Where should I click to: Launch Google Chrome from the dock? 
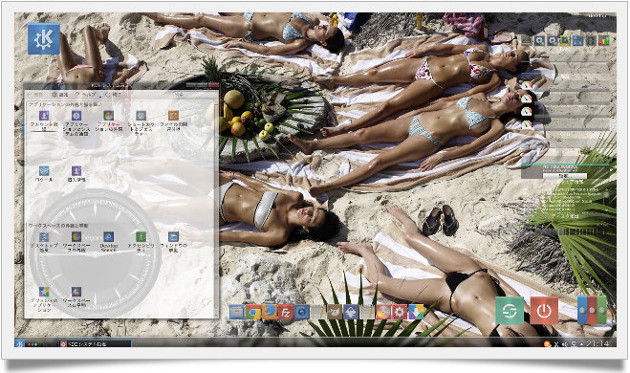click(253, 312)
